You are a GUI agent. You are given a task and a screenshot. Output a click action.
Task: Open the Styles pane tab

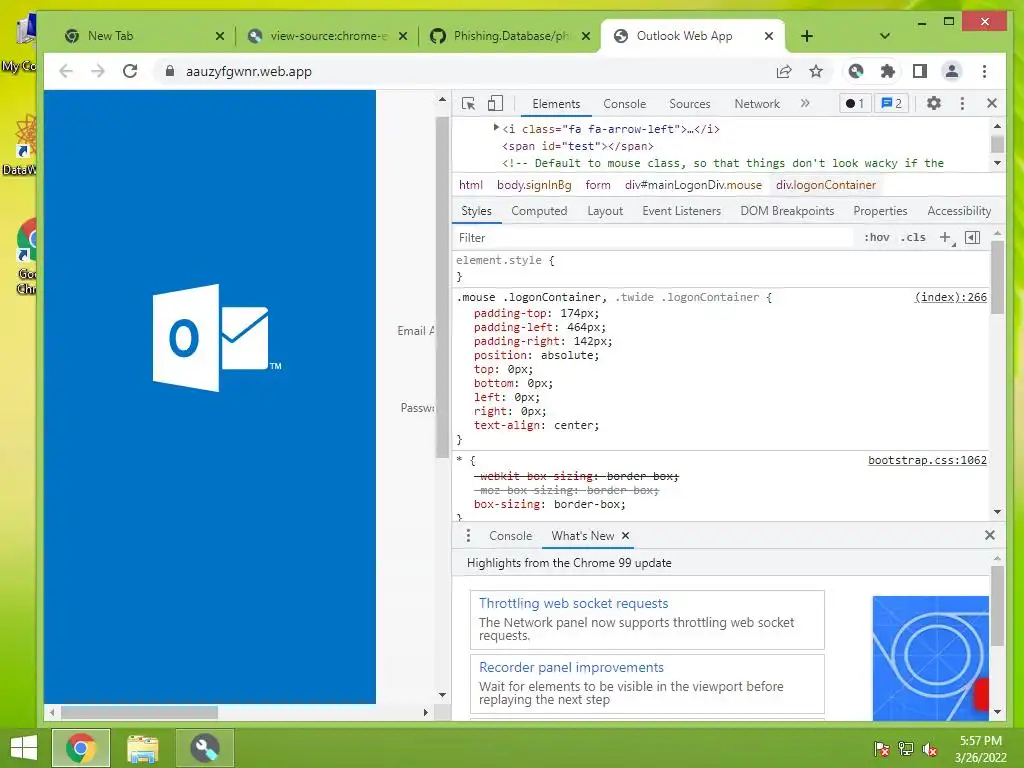(x=476, y=211)
